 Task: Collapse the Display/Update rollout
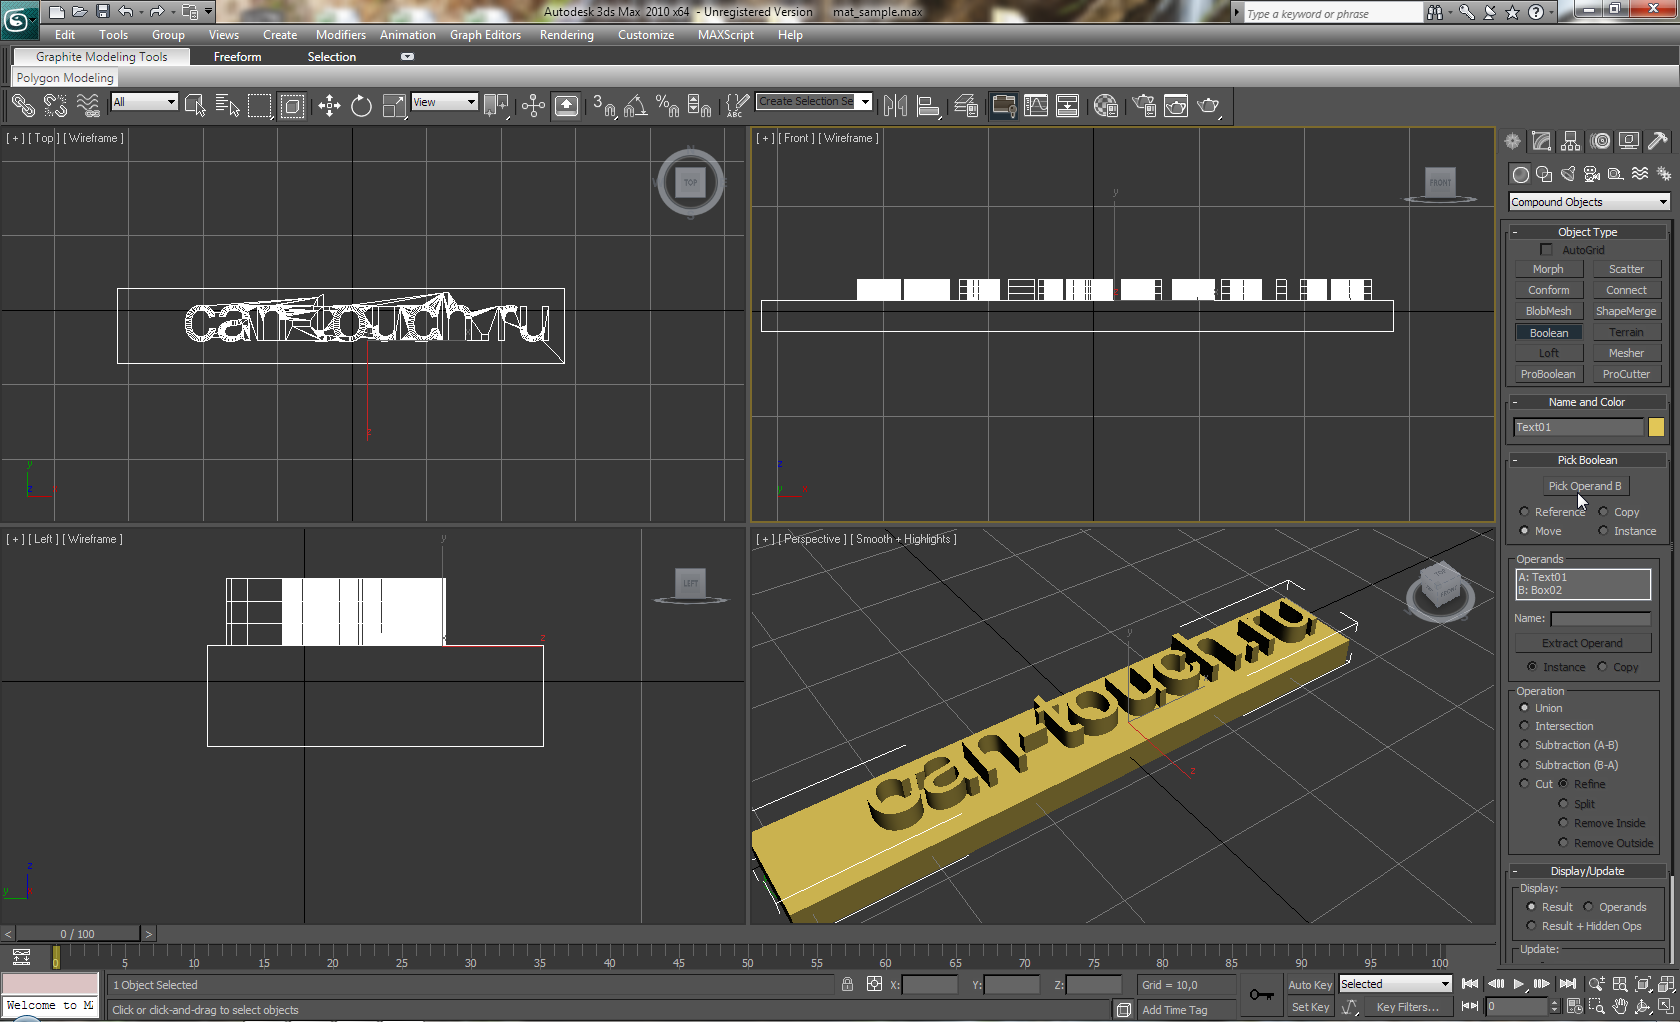coord(1587,871)
